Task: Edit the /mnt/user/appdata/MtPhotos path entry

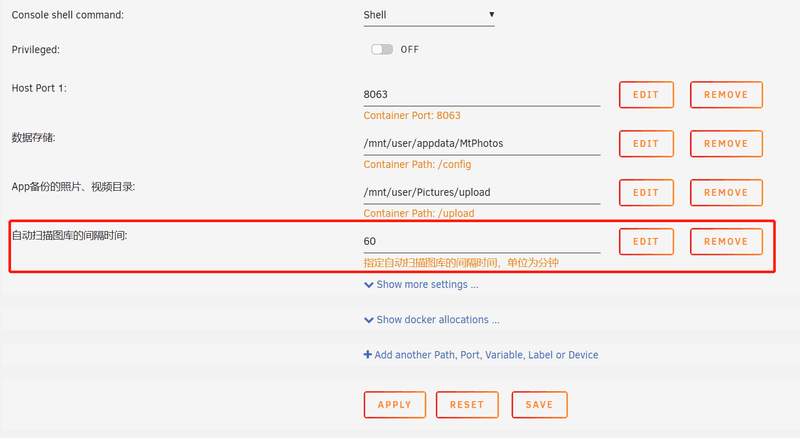Action: coord(646,143)
